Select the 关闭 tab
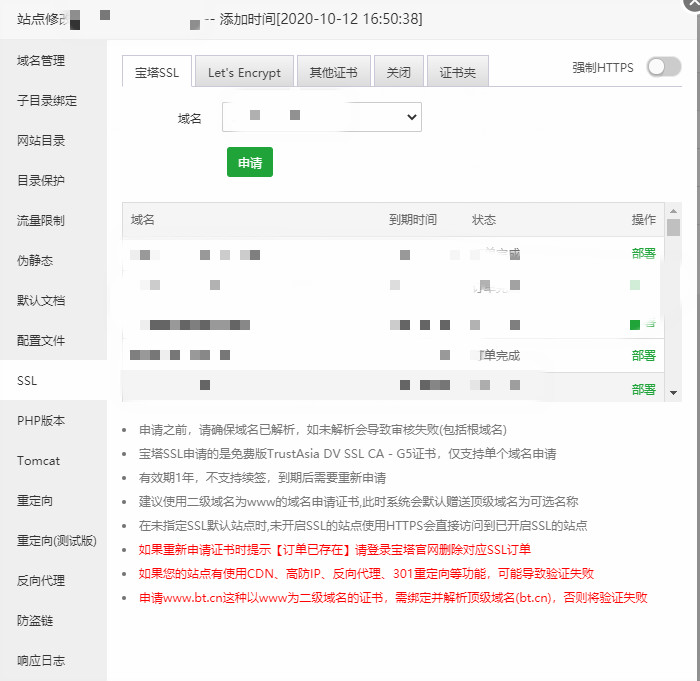Viewport: 700px width, 681px height. pos(398,72)
